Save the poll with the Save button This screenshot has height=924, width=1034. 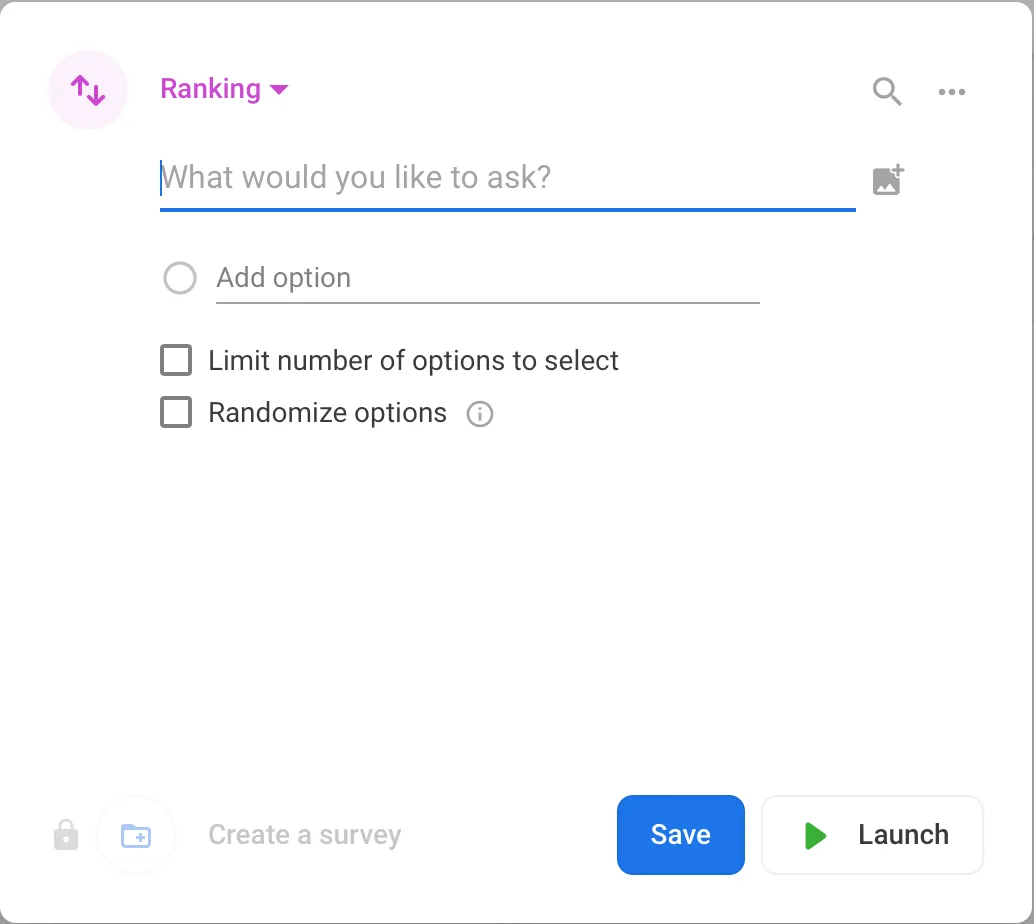(680, 835)
